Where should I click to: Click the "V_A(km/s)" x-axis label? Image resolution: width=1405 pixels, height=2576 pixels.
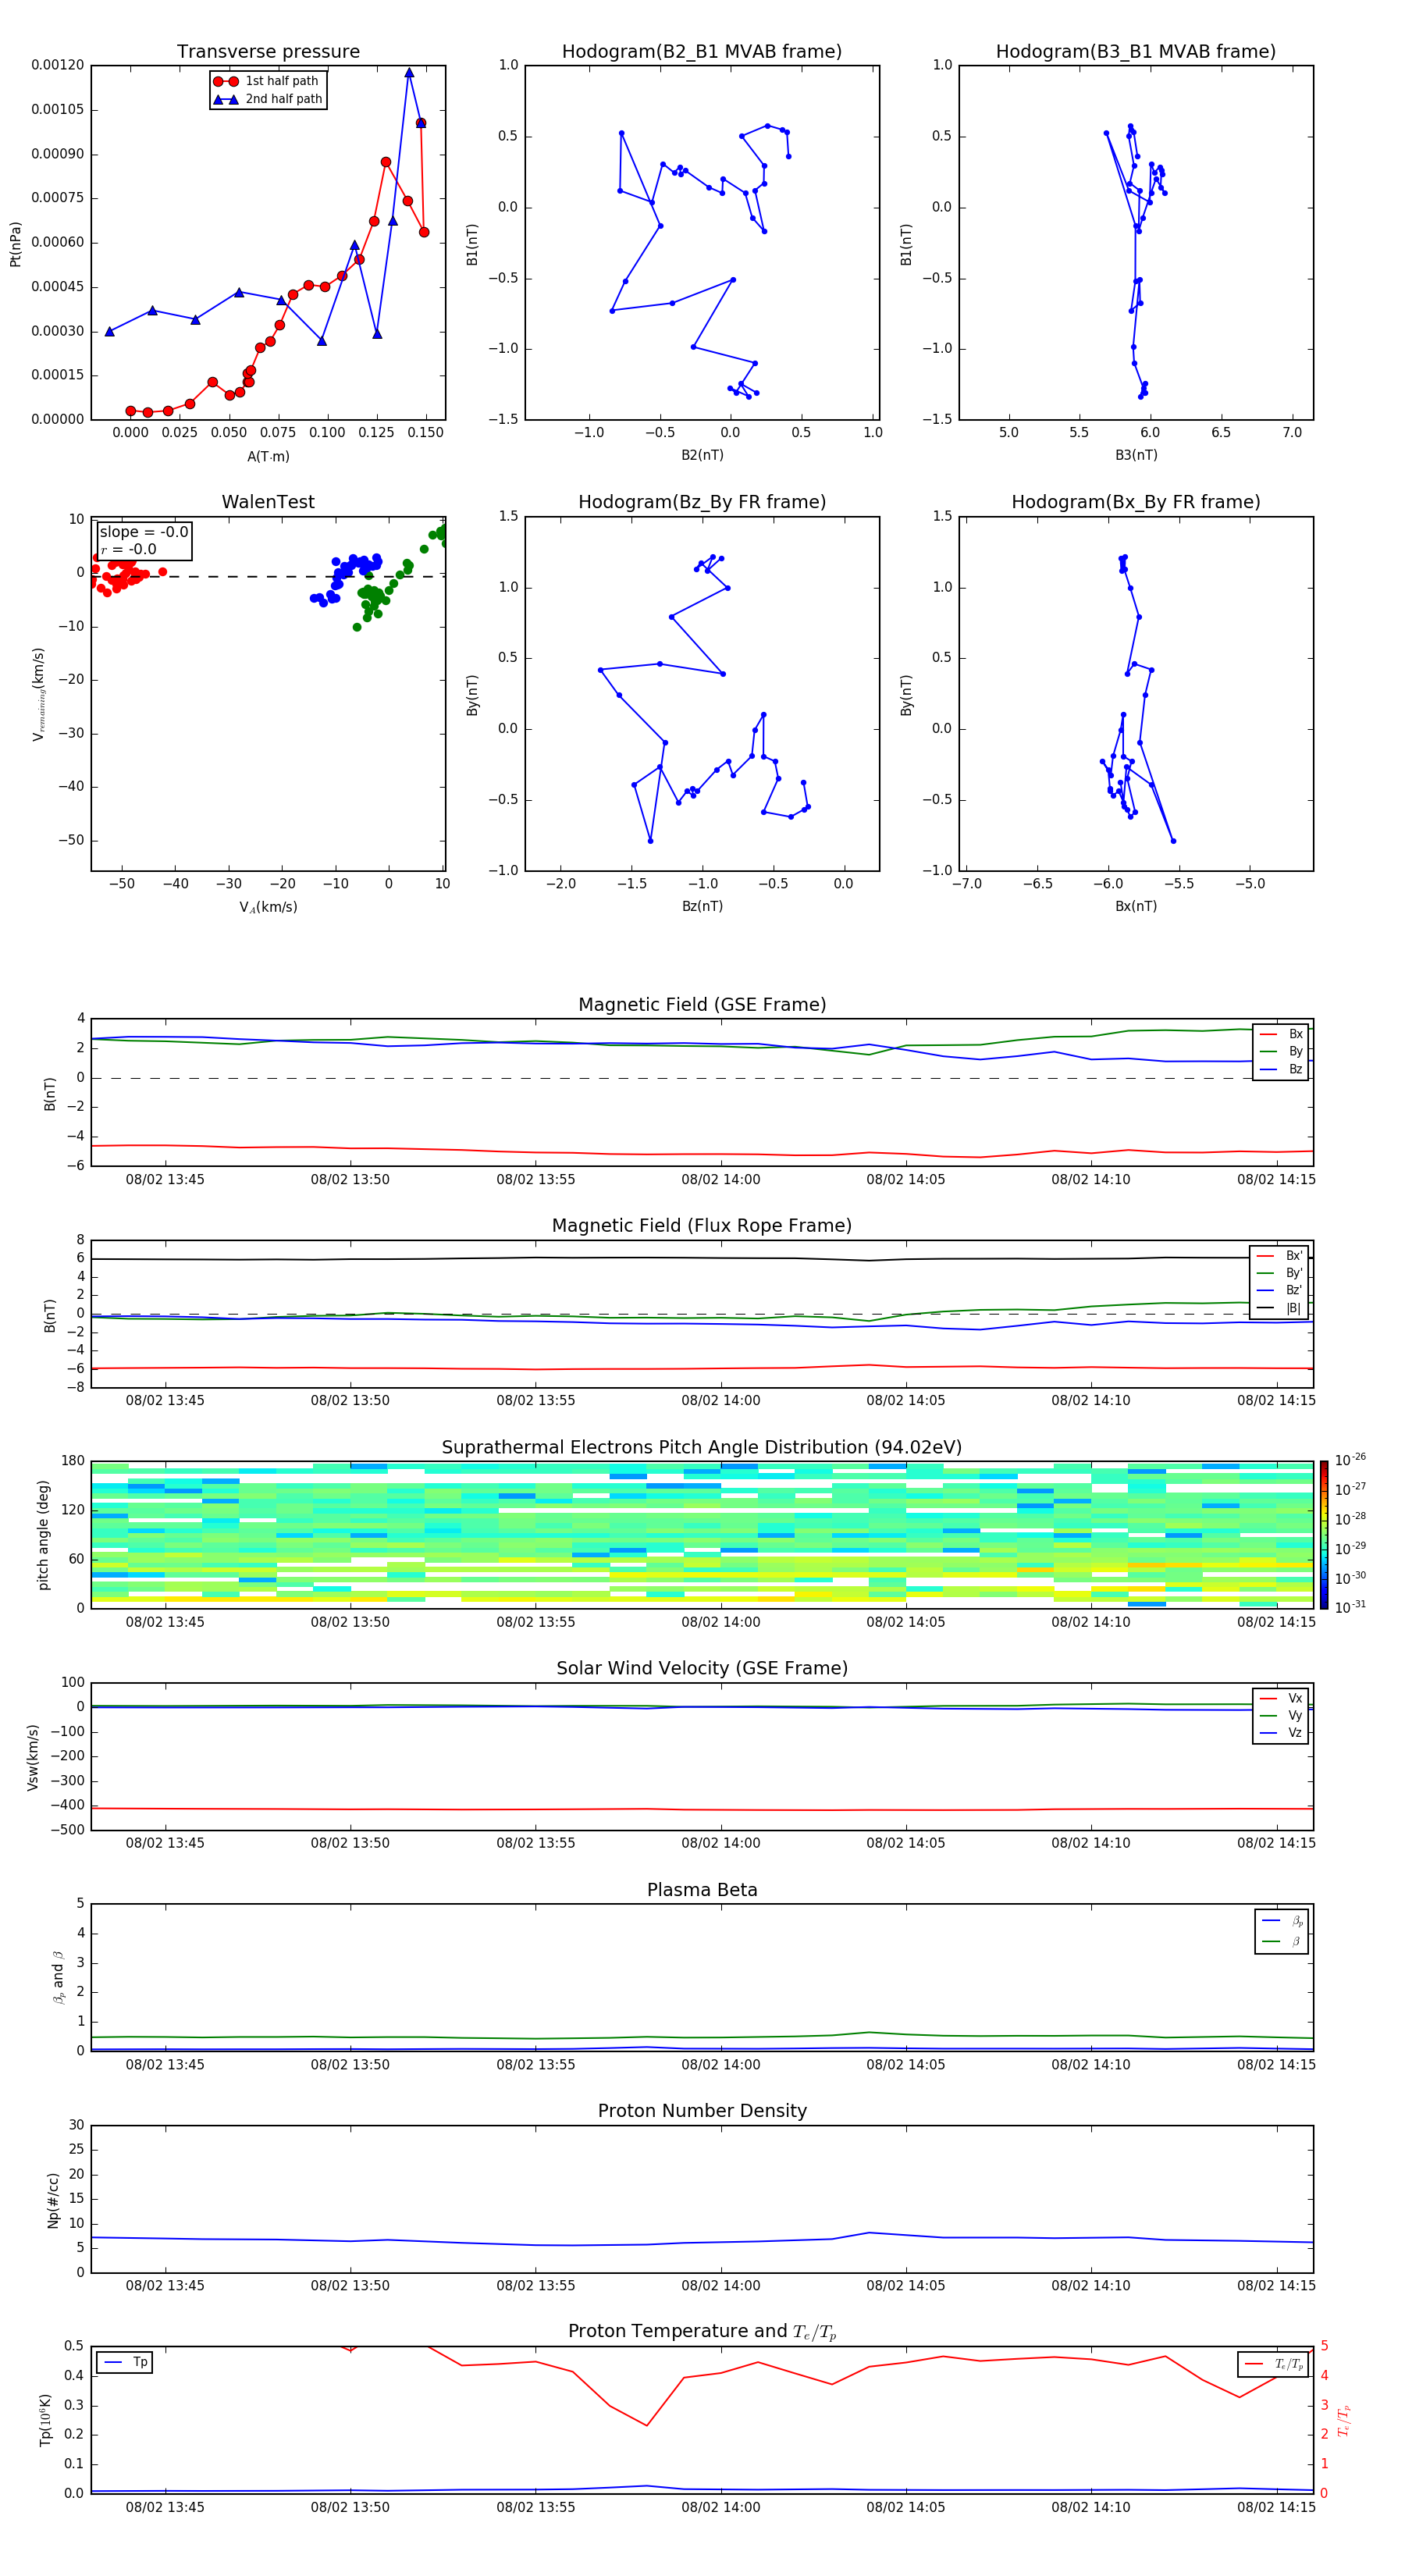pyautogui.click(x=268, y=907)
